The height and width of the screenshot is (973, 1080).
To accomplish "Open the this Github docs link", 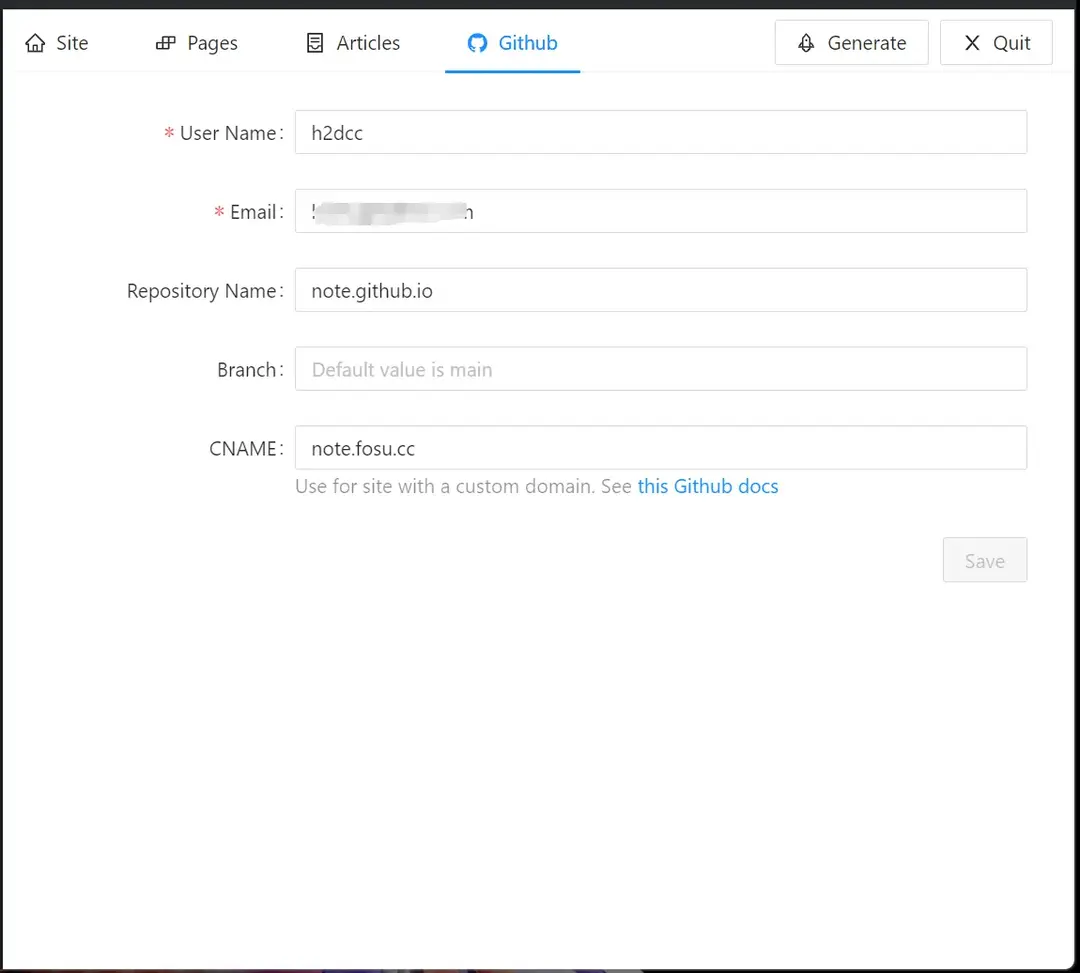I will [708, 486].
